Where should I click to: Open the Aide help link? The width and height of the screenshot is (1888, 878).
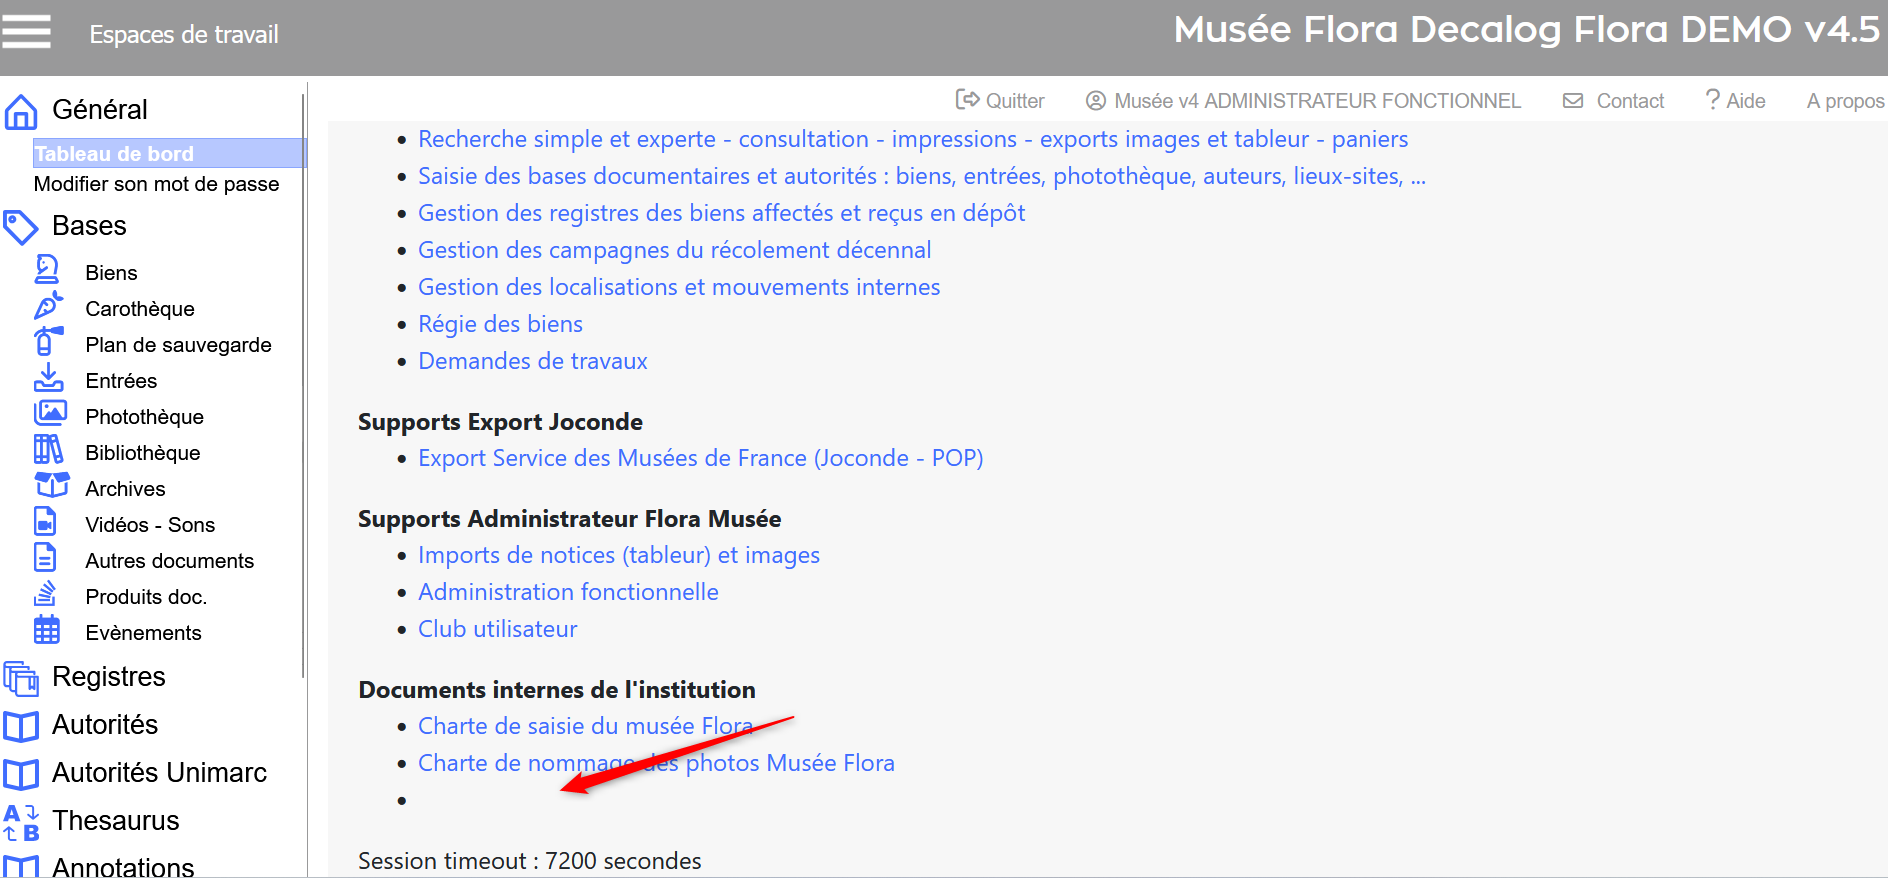coord(1735,101)
